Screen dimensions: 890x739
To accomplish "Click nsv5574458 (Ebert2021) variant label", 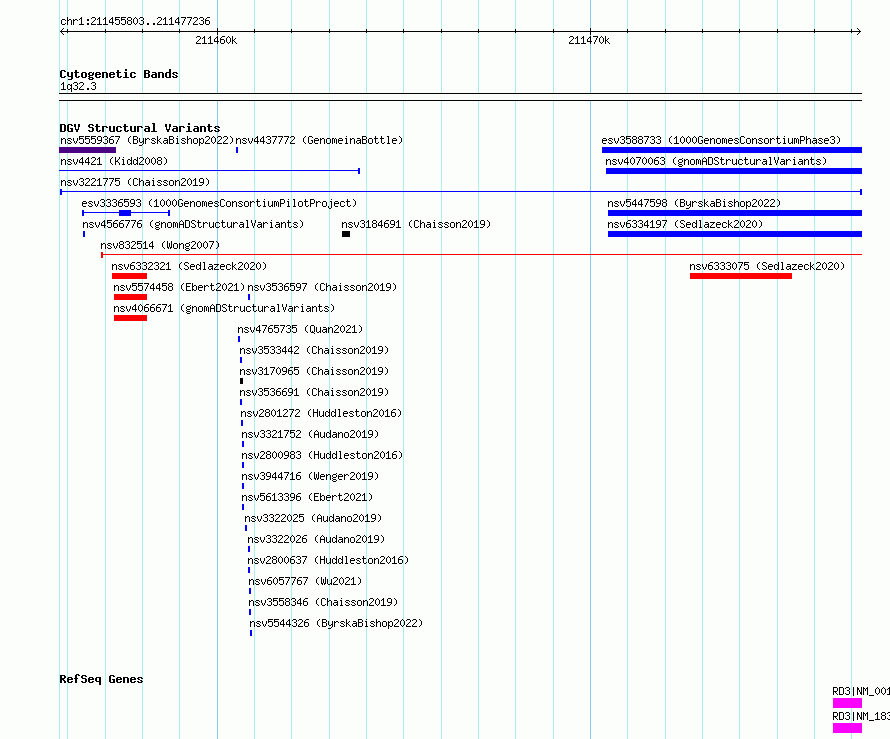I will [179, 287].
